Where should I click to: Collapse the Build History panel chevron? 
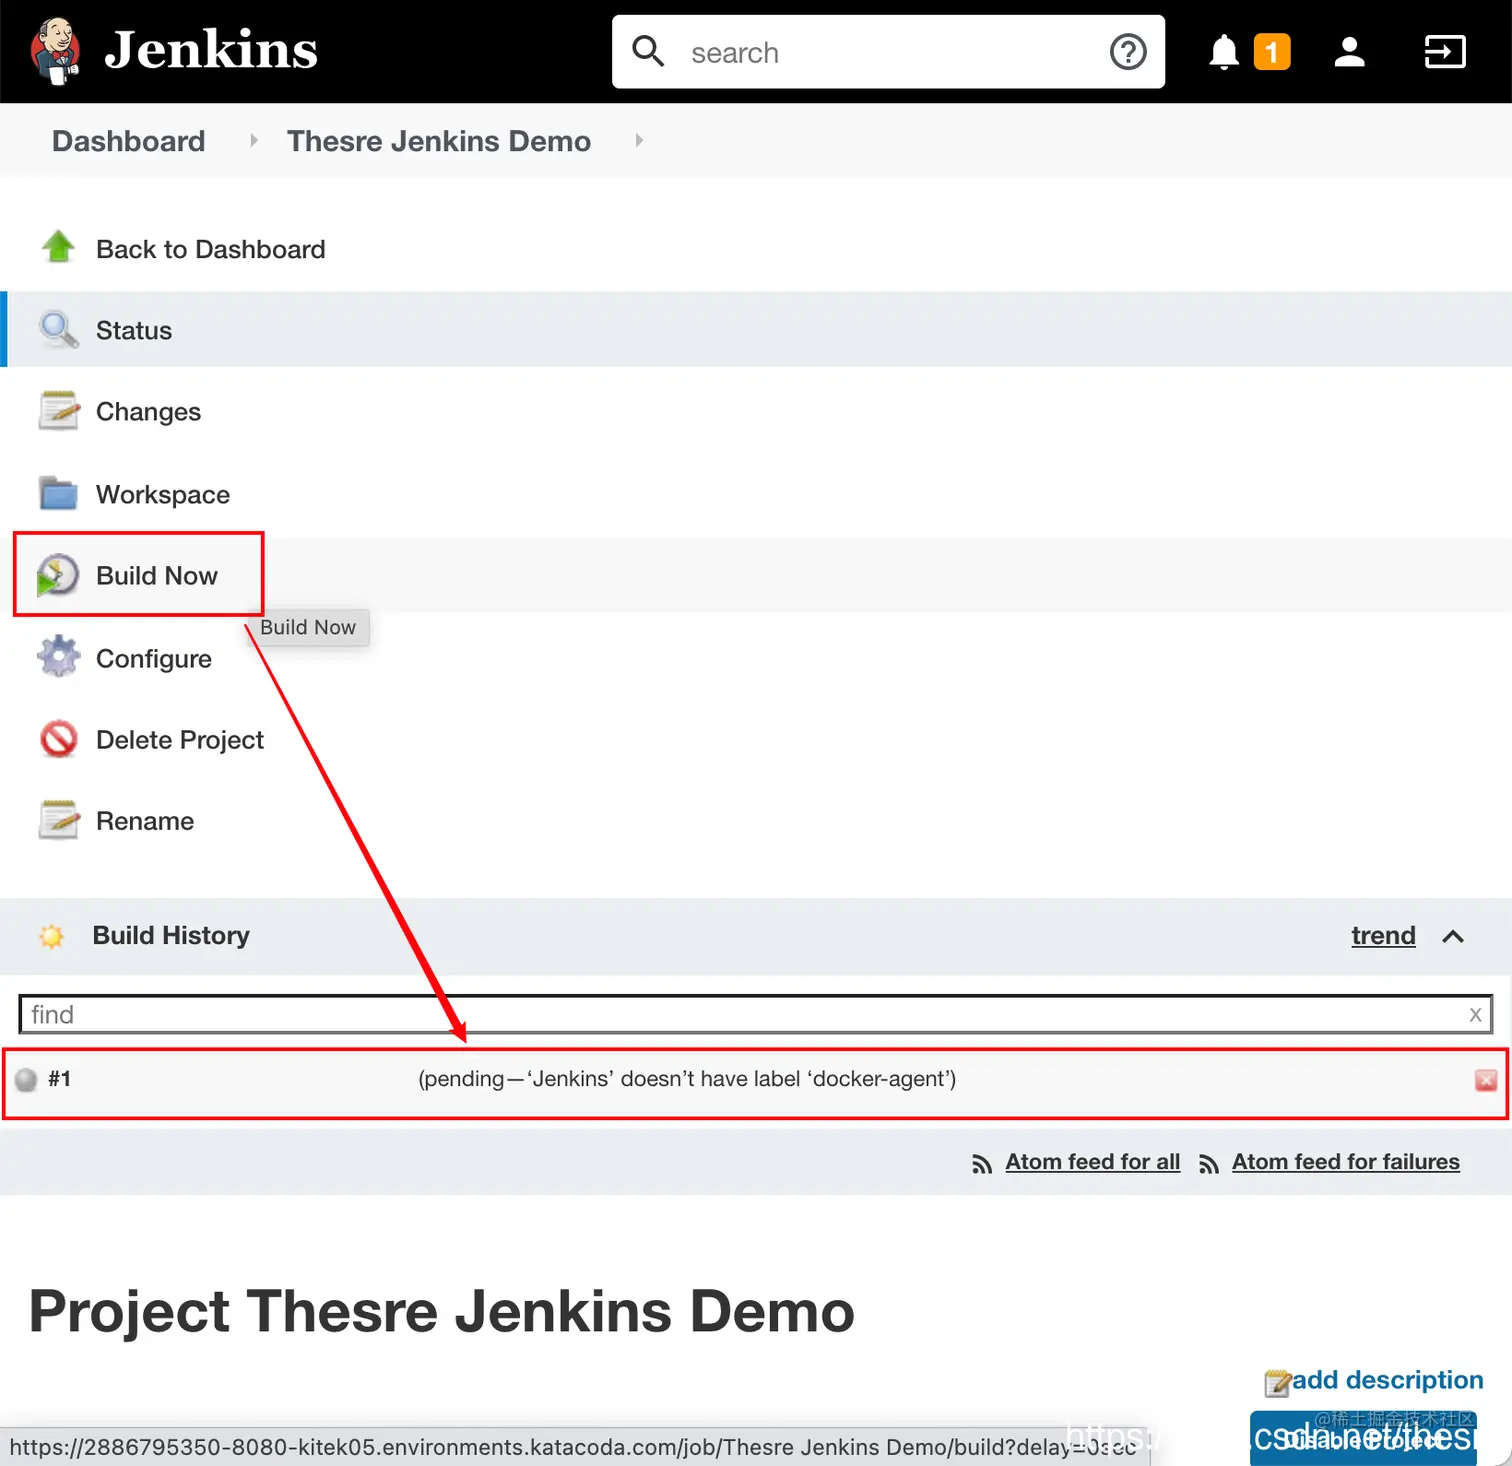pyautogui.click(x=1453, y=936)
